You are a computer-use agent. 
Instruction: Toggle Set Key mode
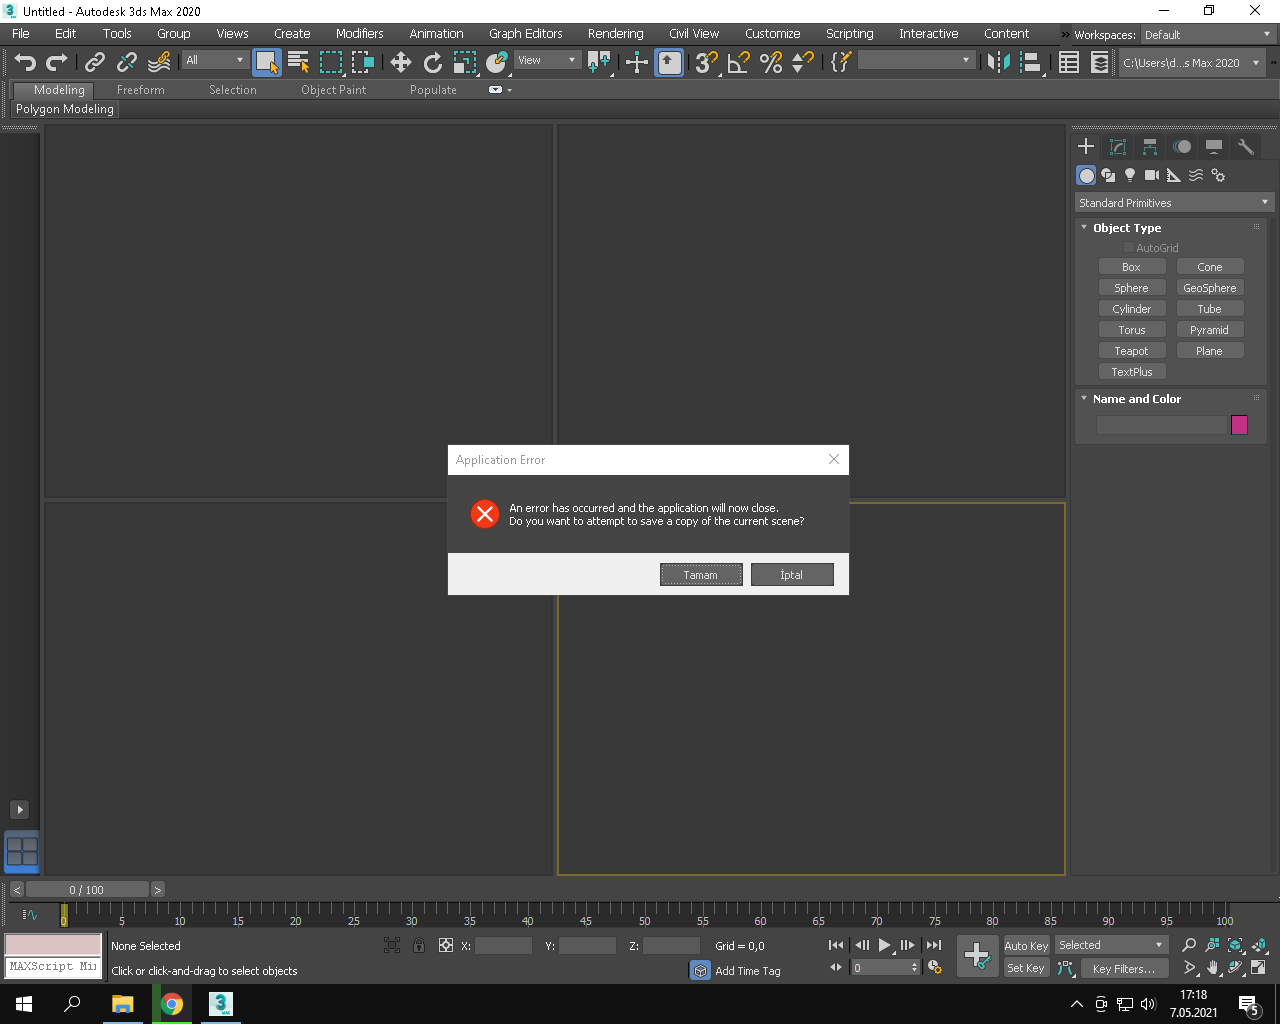coord(1026,968)
